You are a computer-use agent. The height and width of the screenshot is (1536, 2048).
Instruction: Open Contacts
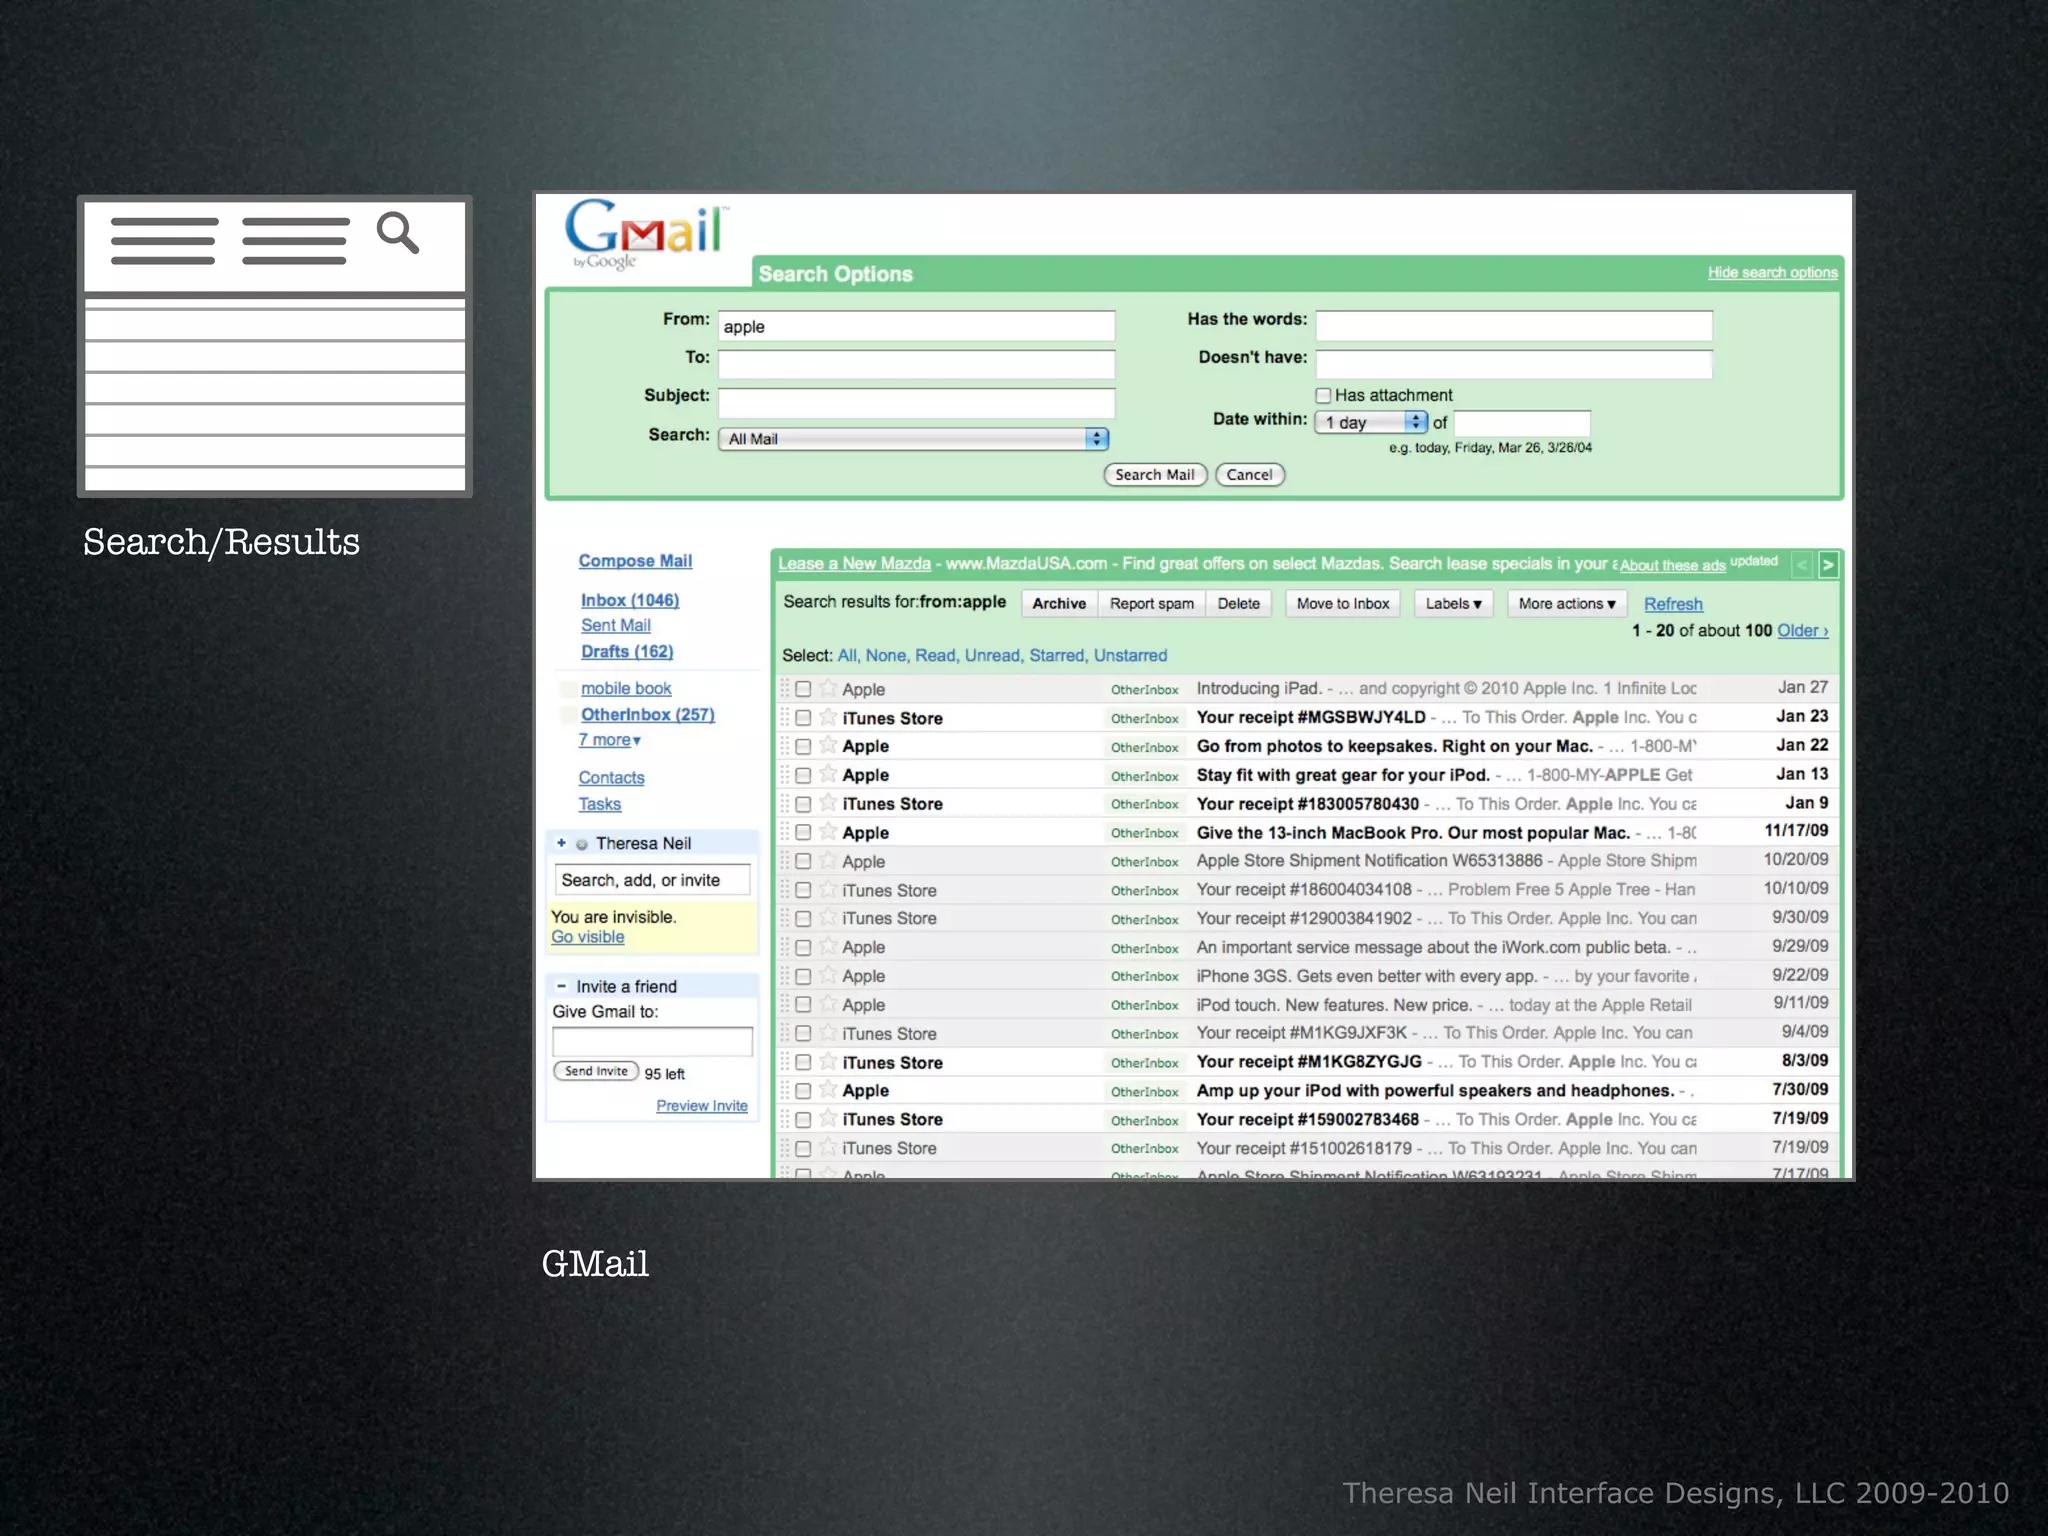click(x=611, y=778)
